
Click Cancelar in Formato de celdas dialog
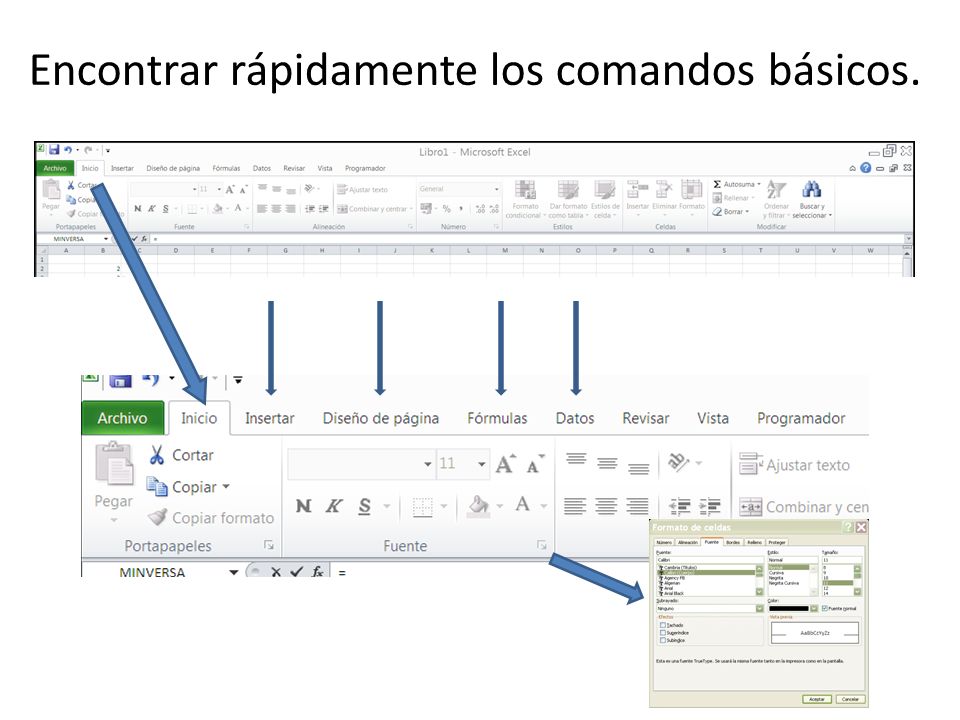pos(850,699)
